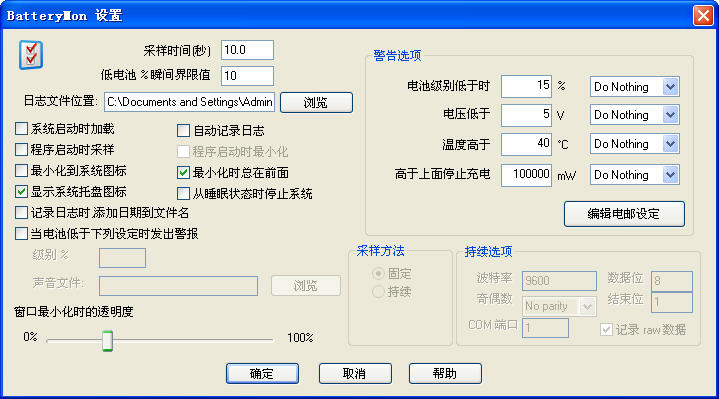
Task: Enable 系统启动时加载 checkbox
Action: [22, 129]
